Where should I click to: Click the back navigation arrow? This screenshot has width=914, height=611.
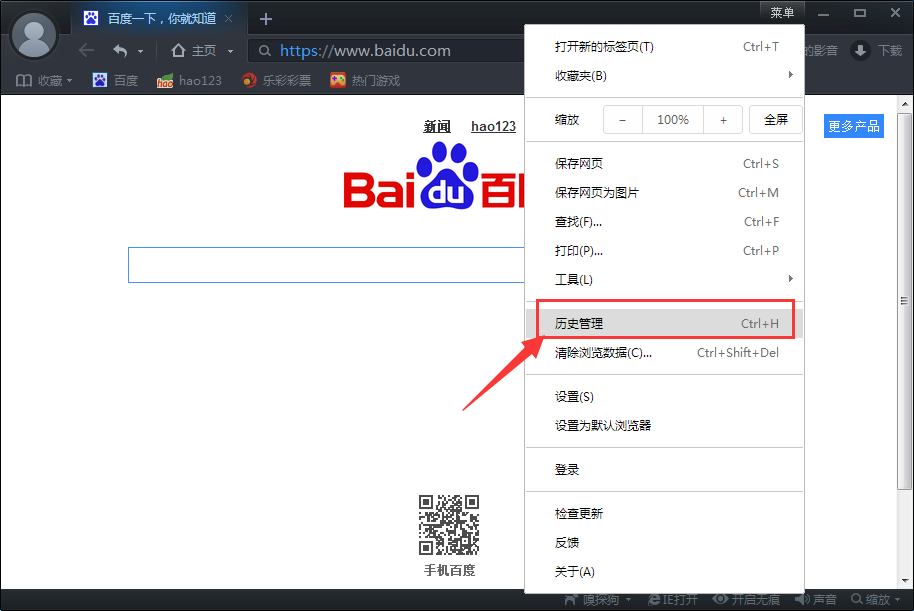tap(86, 51)
